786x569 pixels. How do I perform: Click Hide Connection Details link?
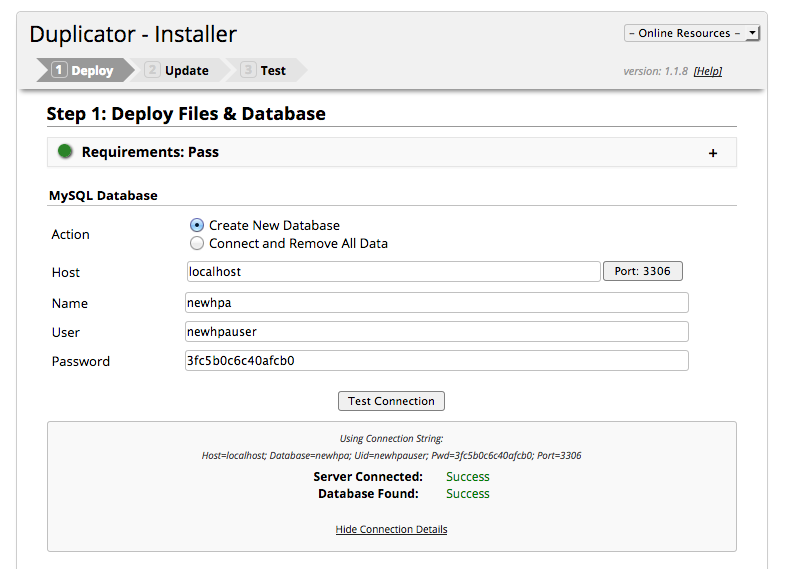point(391,529)
